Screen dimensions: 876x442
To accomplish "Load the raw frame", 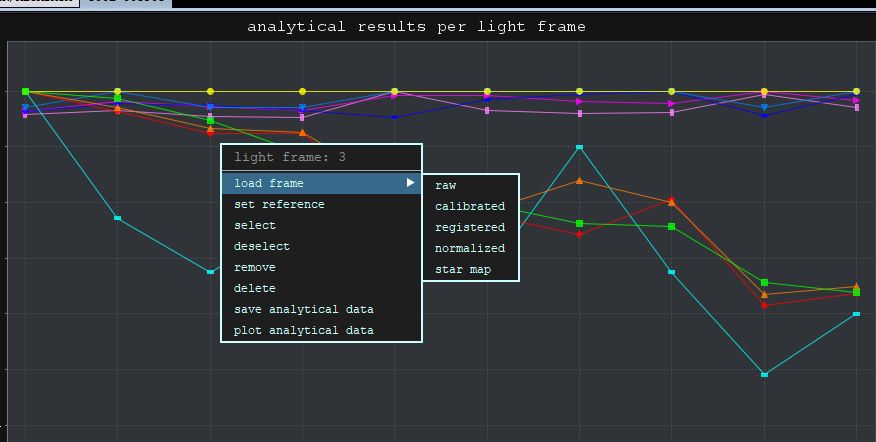I will 471,186.
